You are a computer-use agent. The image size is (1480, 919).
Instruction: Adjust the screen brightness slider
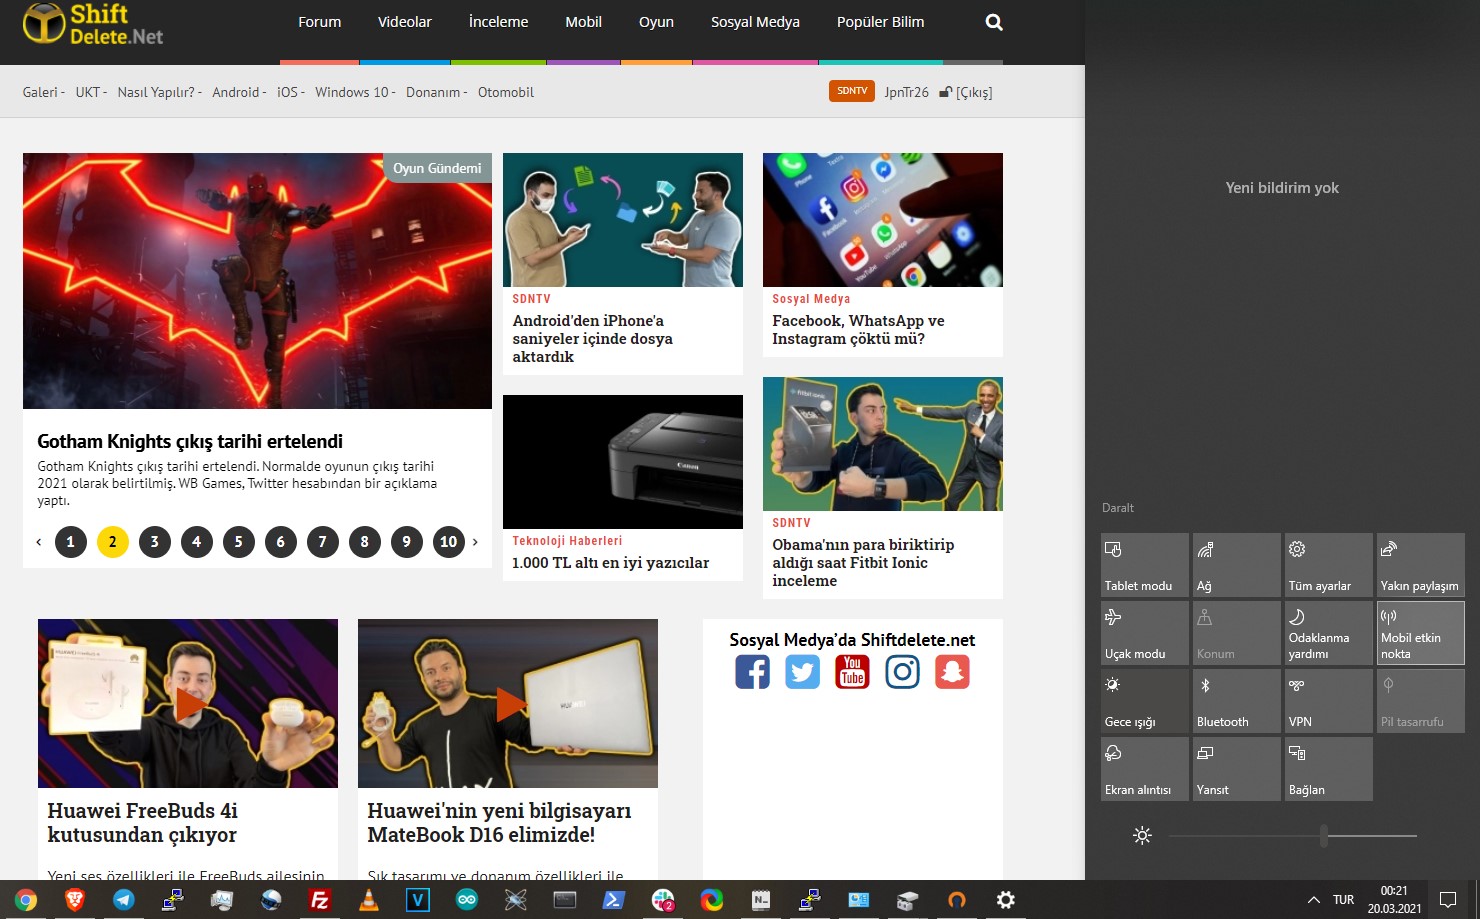click(1323, 836)
